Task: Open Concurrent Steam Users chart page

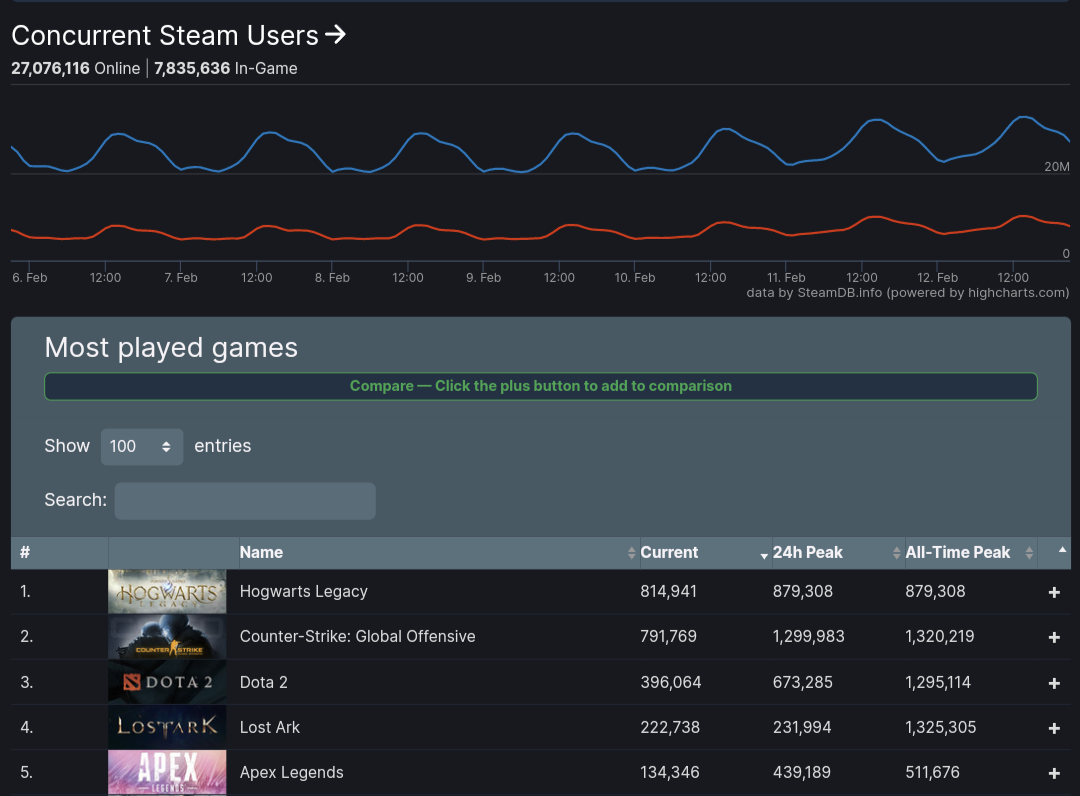Action: click(178, 36)
